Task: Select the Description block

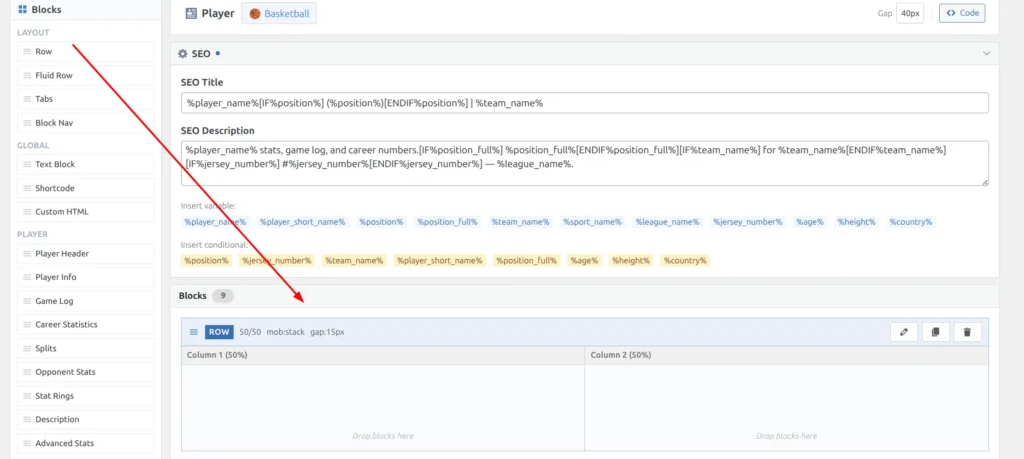Action: coord(86,419)
